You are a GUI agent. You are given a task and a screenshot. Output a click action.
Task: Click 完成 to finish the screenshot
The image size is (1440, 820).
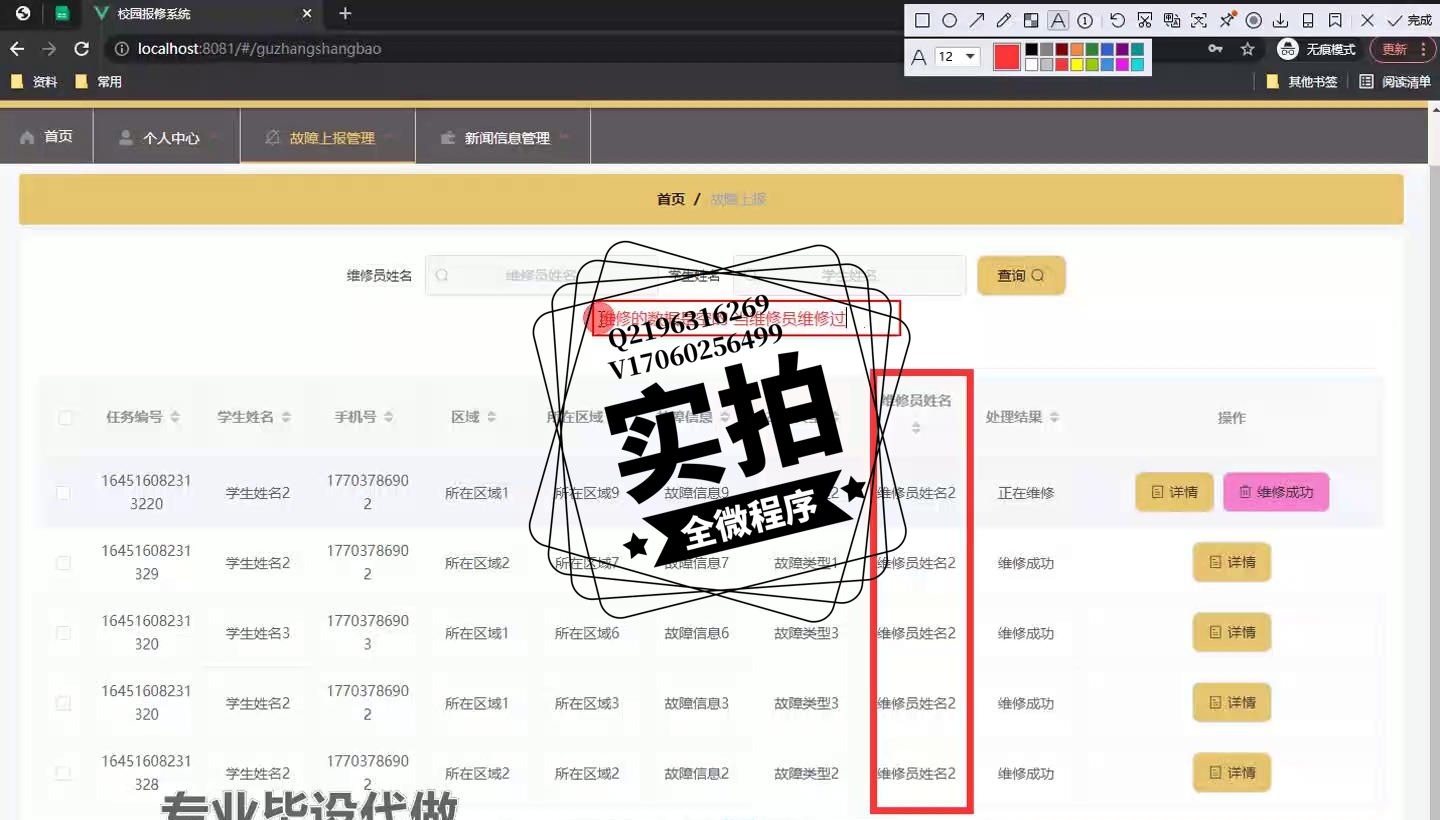pos(1410,20)
